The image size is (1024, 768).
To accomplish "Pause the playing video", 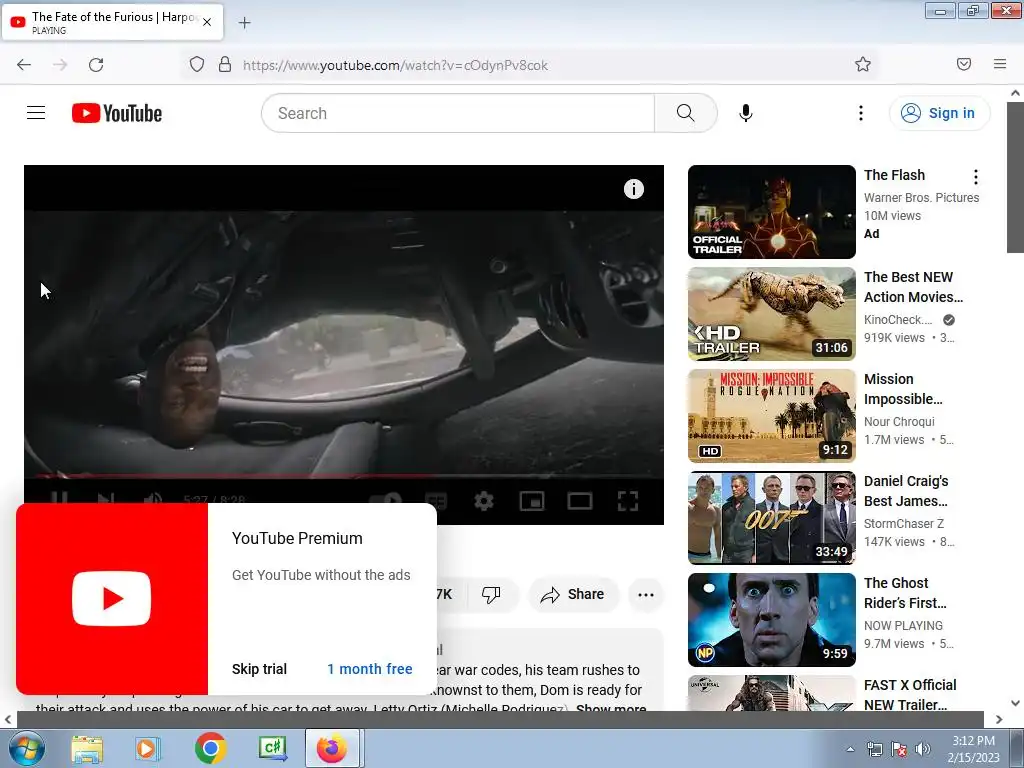I will [59, 500].
